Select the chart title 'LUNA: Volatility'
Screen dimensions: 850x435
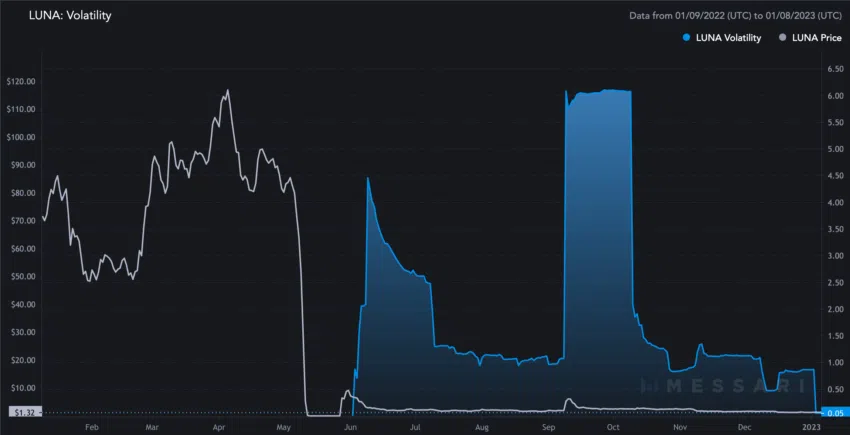pos(70,16)
